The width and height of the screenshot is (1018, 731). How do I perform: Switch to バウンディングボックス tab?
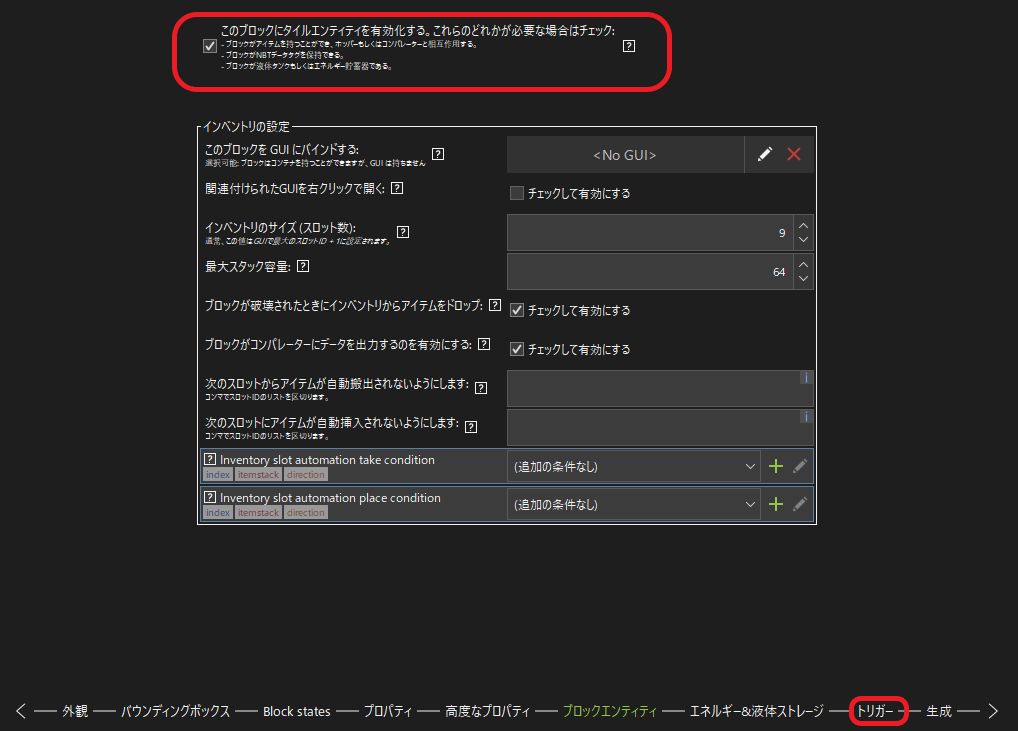tap(175, 712)
